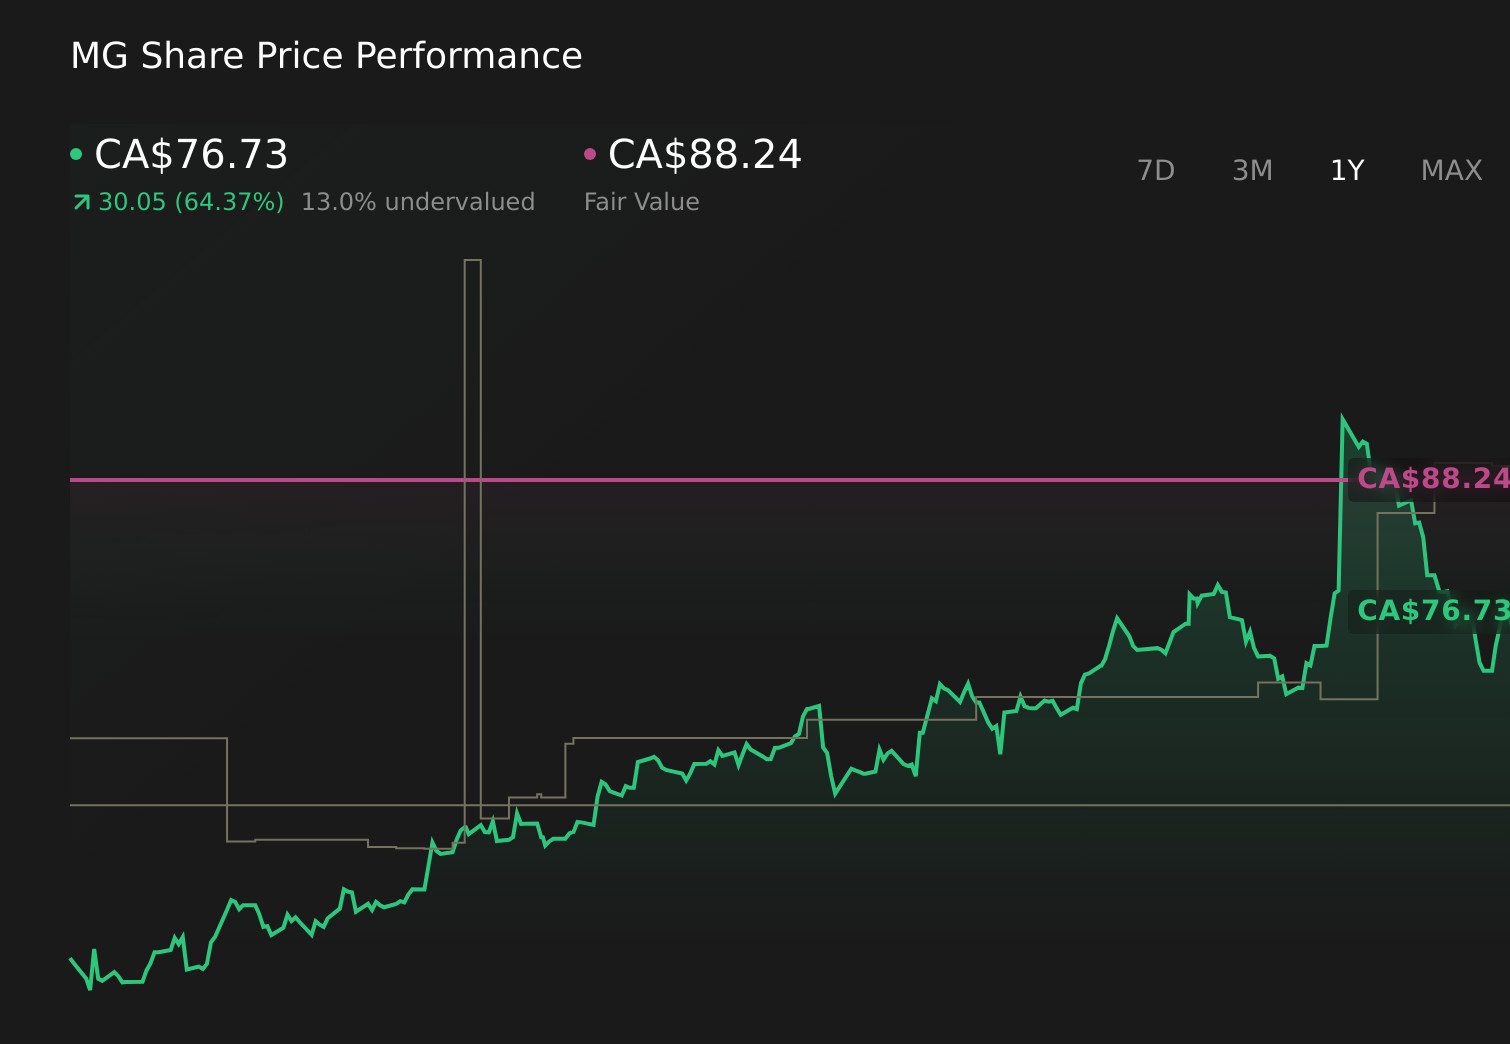Click the pink fair value horizontal line
Screen dimensions: 1510x1044
tap(700, 480)
